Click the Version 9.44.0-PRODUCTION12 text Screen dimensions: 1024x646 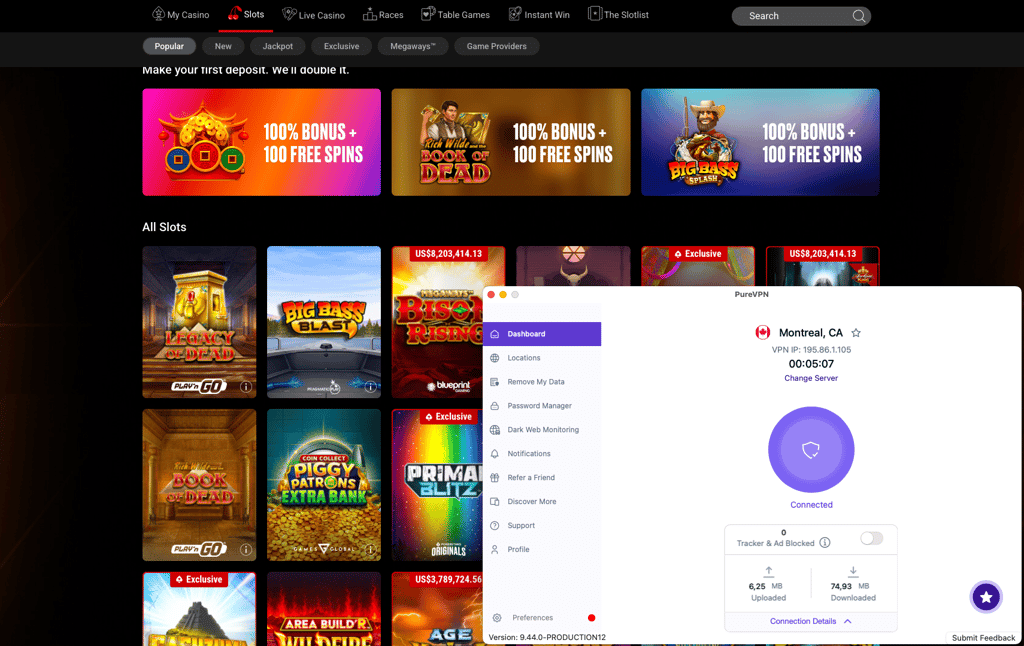point(547,638)
